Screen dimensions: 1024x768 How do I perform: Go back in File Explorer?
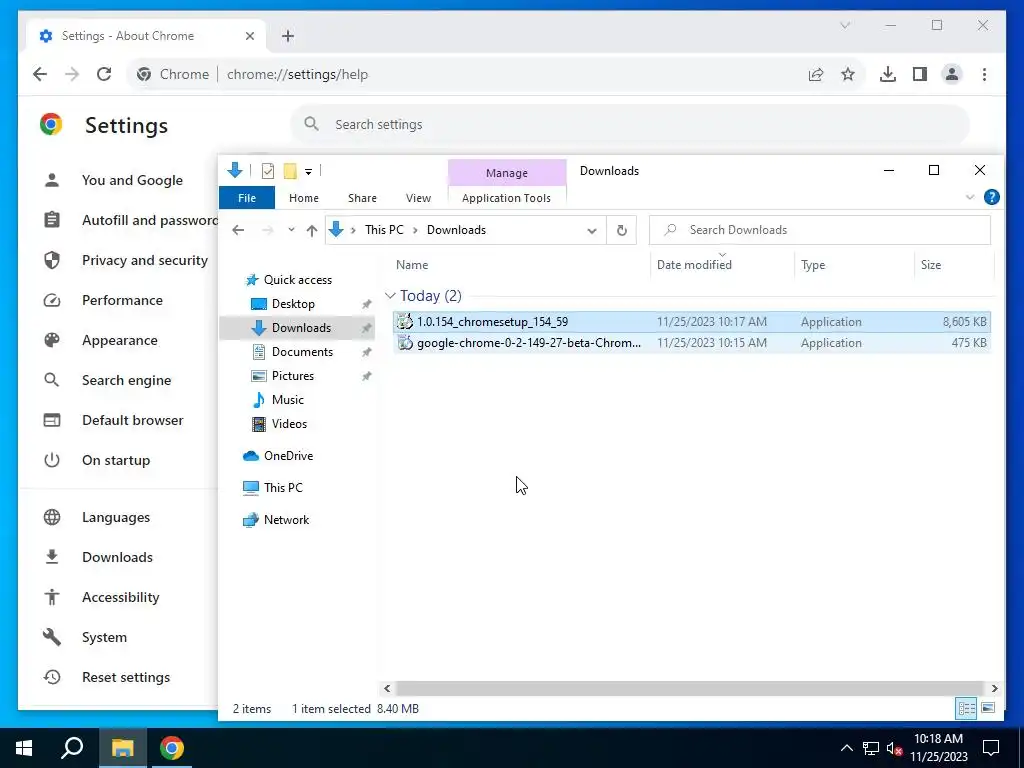pos(238,230)
